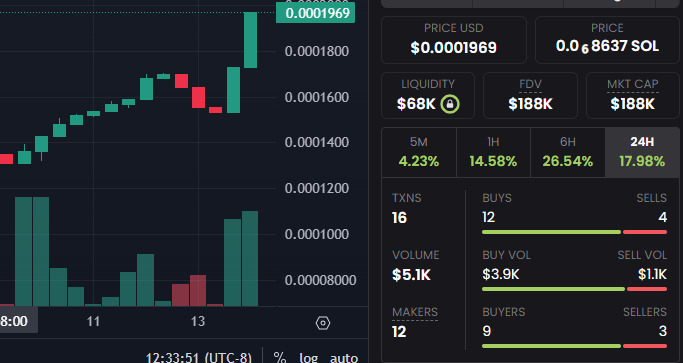Click the liquidity lock icon
This screenshot has width=683, height=363.
pyautogui.click(x=450, y=104)
